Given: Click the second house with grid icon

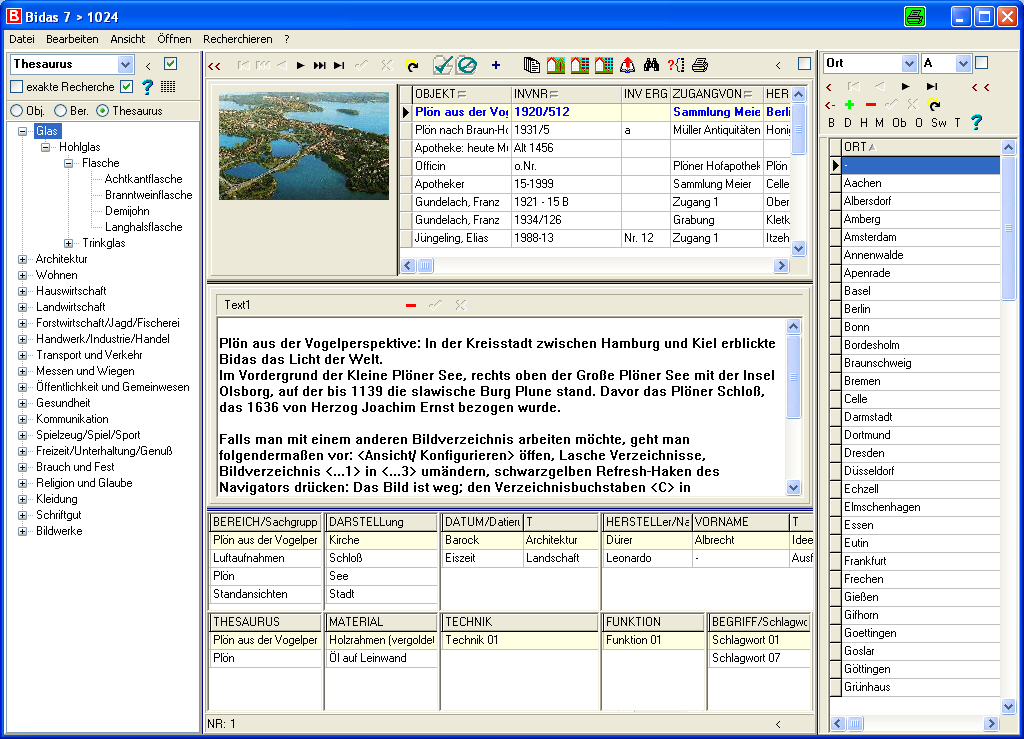Looking at the screenshot, I should 580,65.
